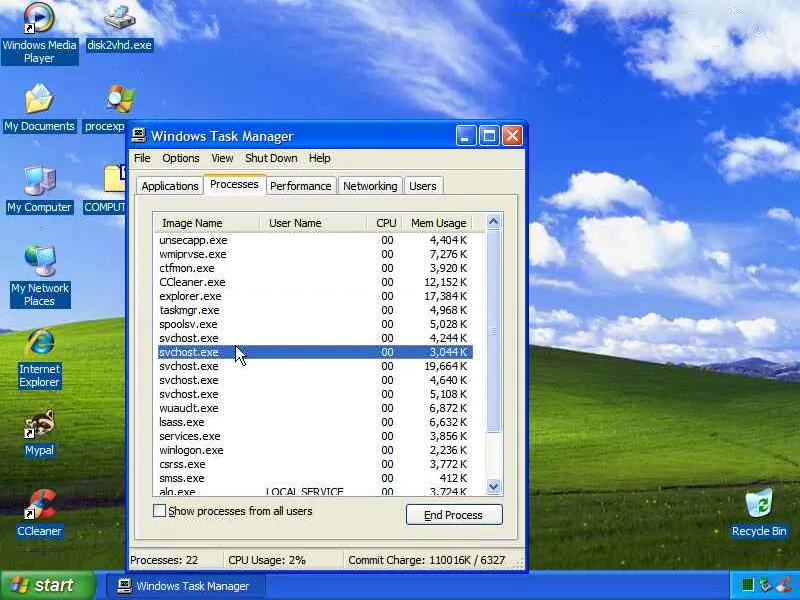Select the CCleaner.exe process

[315, 282]
